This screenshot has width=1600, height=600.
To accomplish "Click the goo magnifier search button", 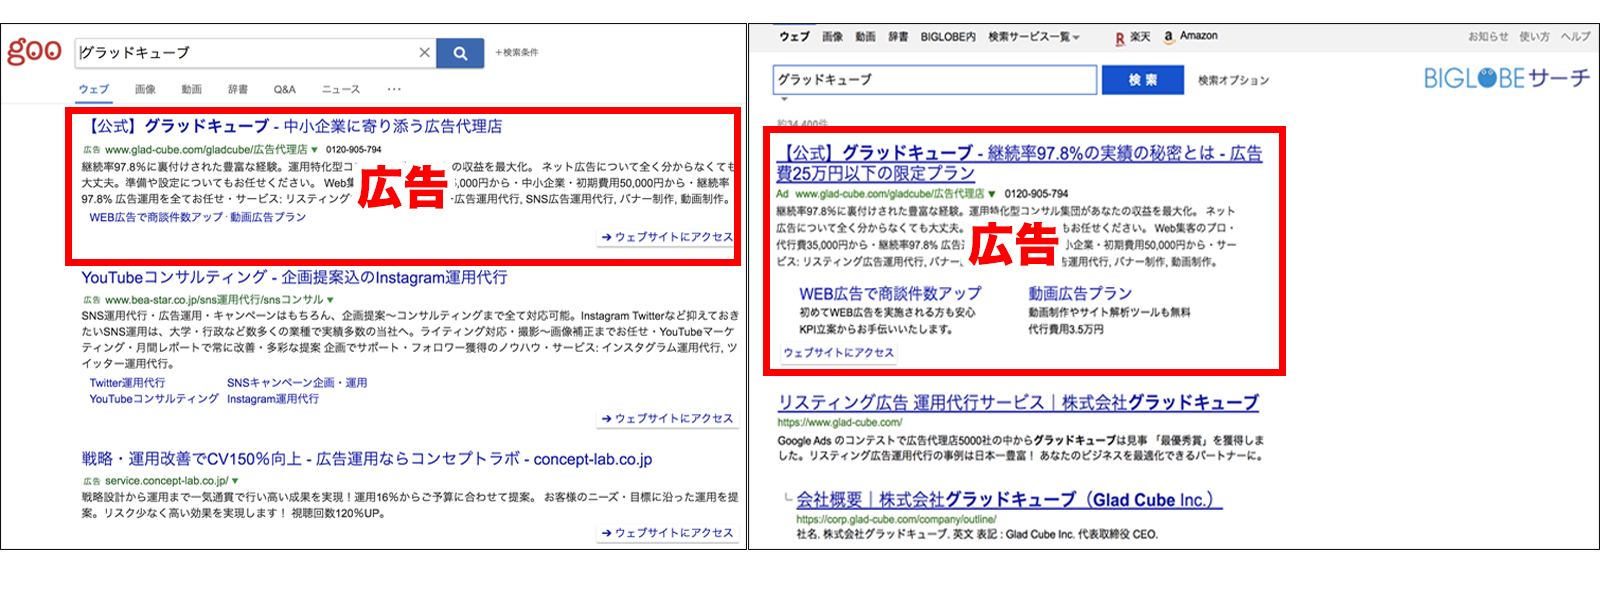I will tap(460, 53).
